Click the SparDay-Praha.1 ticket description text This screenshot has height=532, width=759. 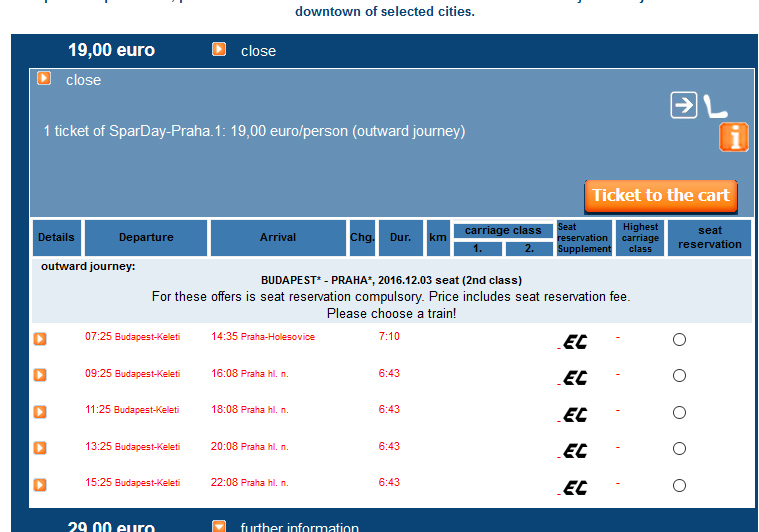pyautogui.click(x=254, y=131)
